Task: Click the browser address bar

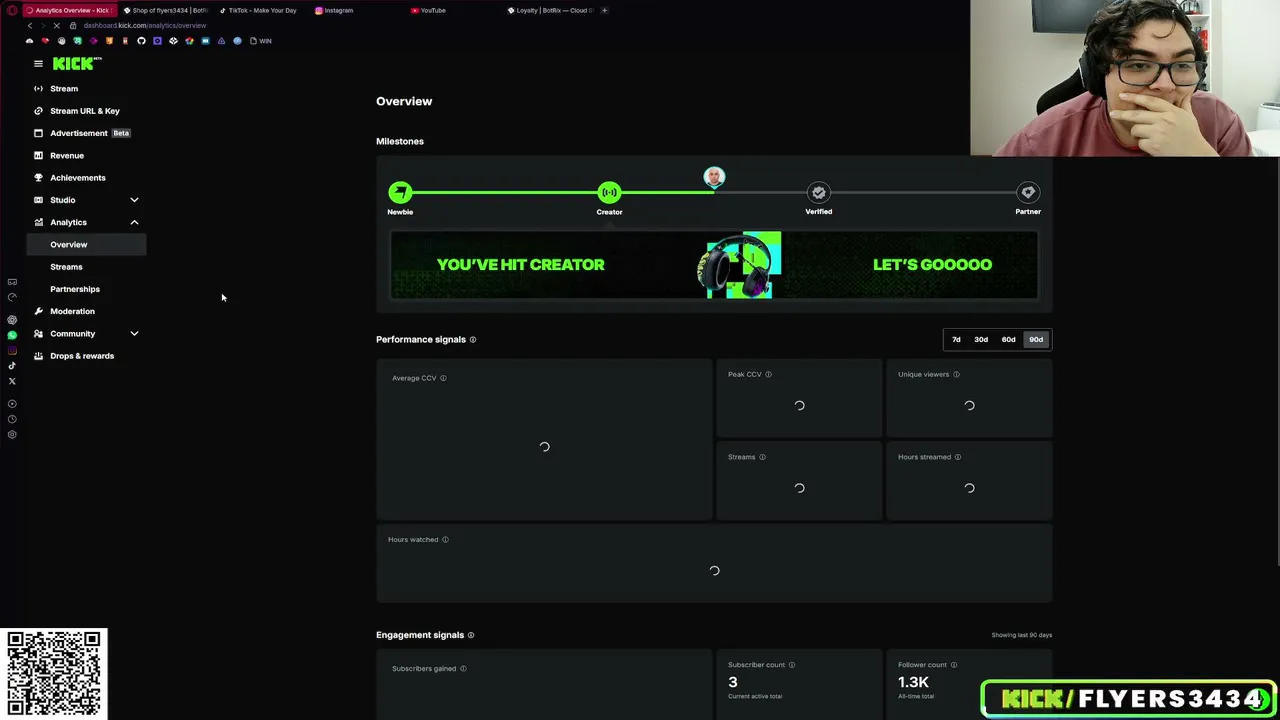Action: coord(145,25)
